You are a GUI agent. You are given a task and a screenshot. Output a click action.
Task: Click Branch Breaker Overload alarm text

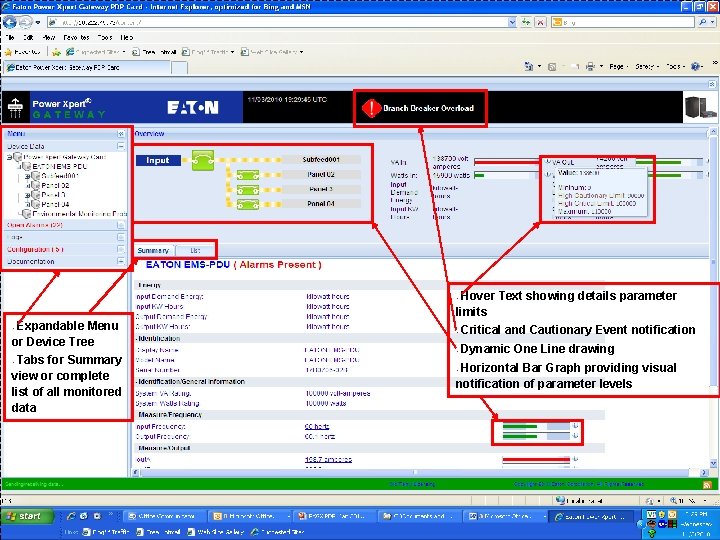coord(428,108)
